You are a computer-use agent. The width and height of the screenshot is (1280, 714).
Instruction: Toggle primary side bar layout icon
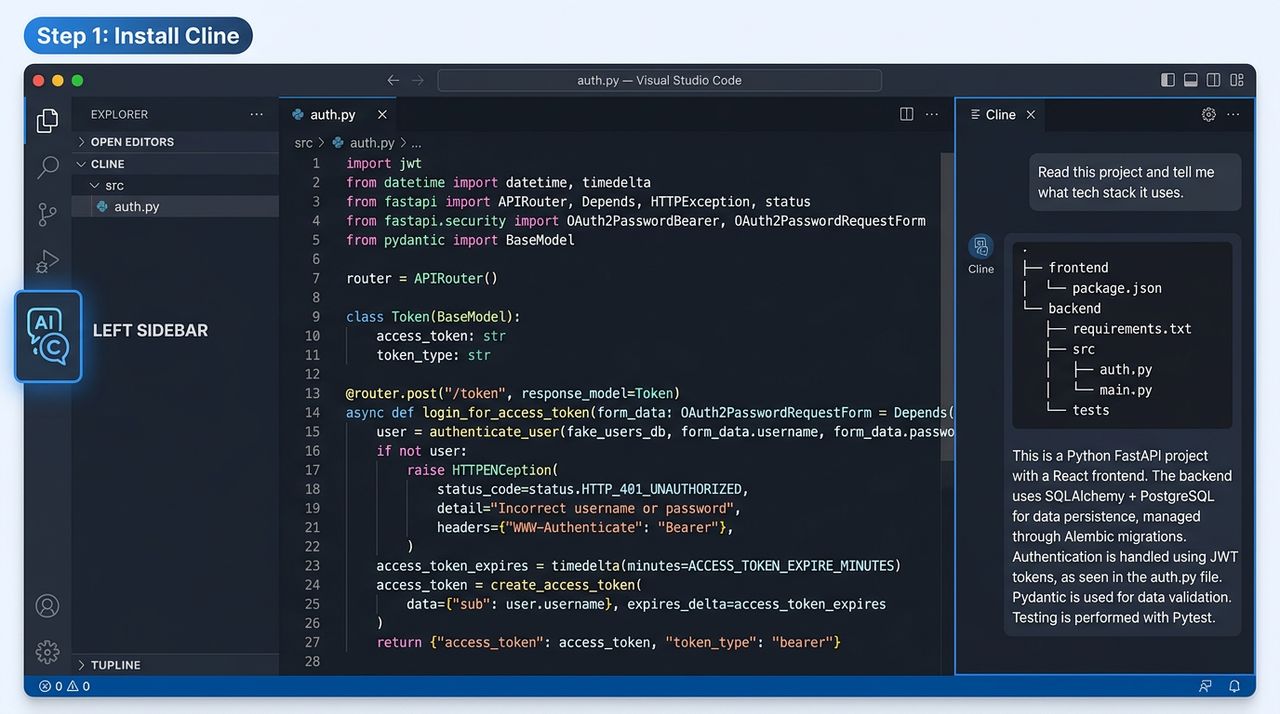(x=1168, y=80)
